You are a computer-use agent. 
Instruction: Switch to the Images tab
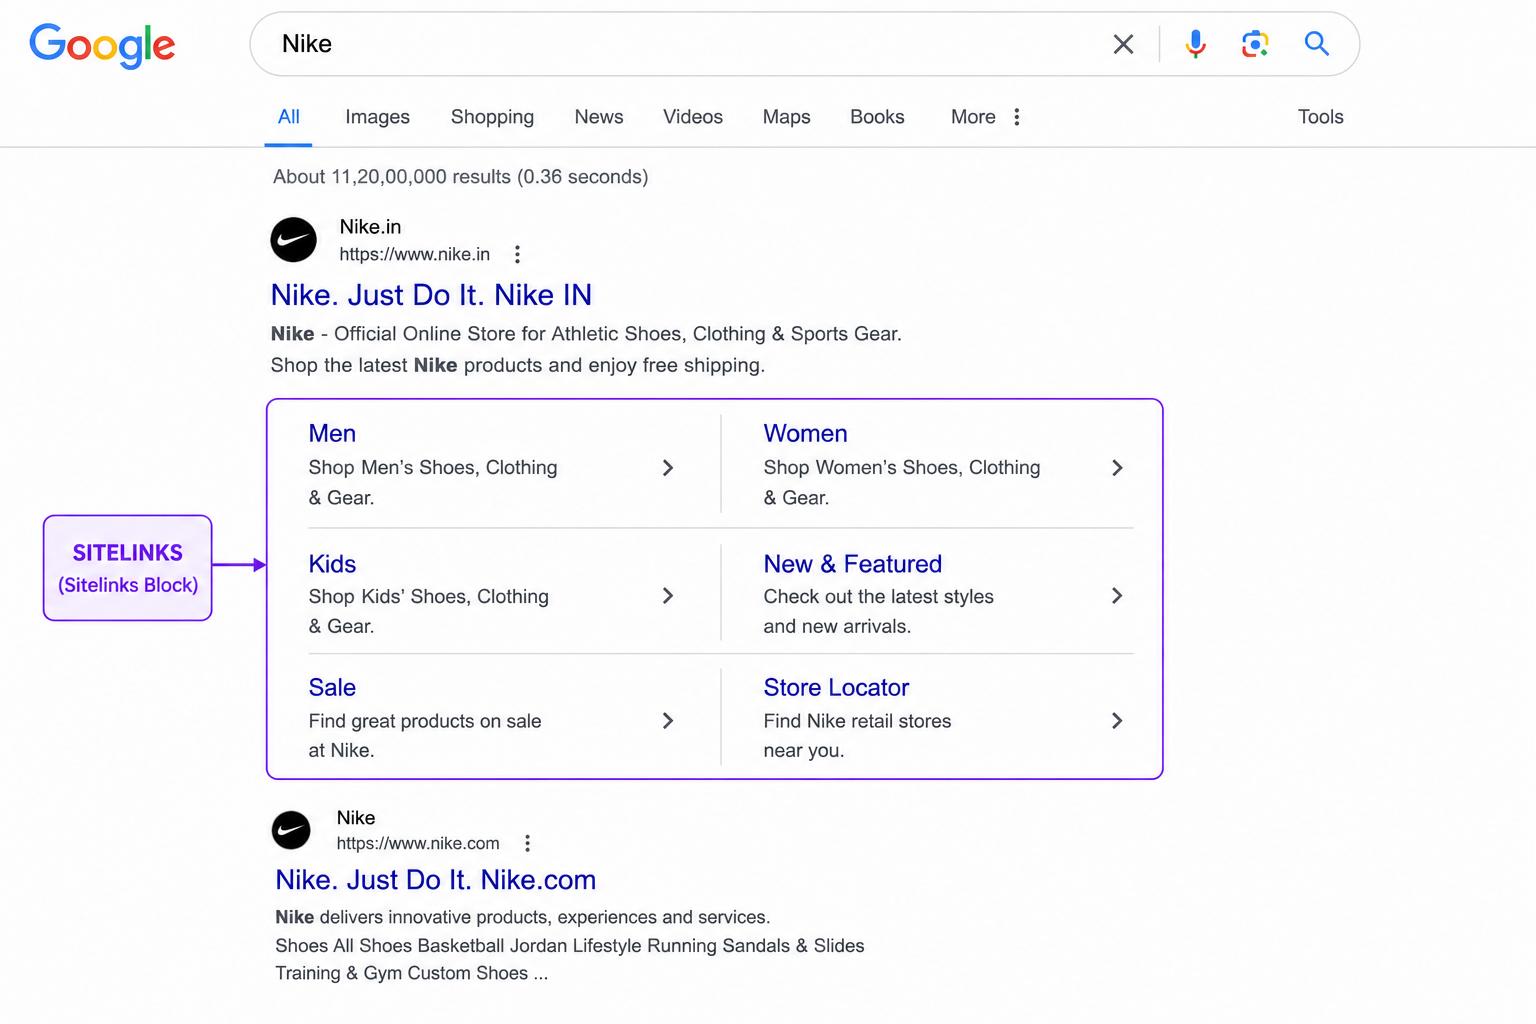(x=377, y=117)
